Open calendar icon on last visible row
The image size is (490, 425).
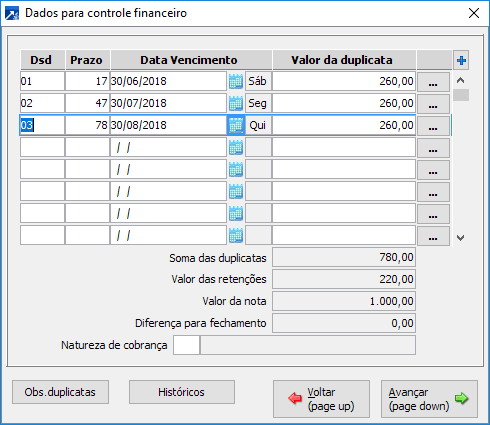click(x=236, y=236)
